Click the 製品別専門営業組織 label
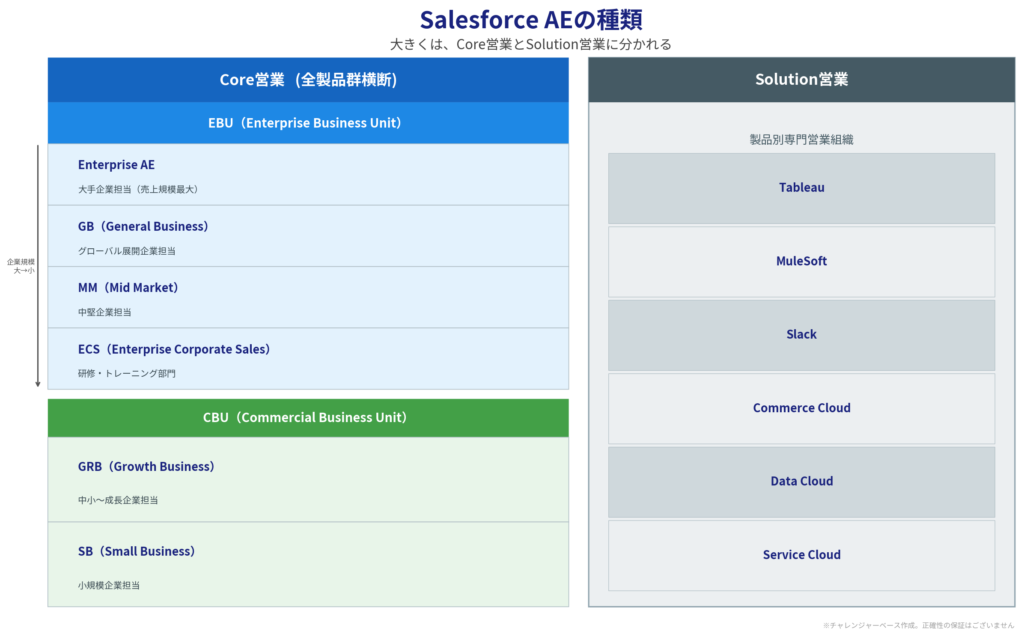The width and height of the screenshot is (1024, 637). [x=801, y=140]
